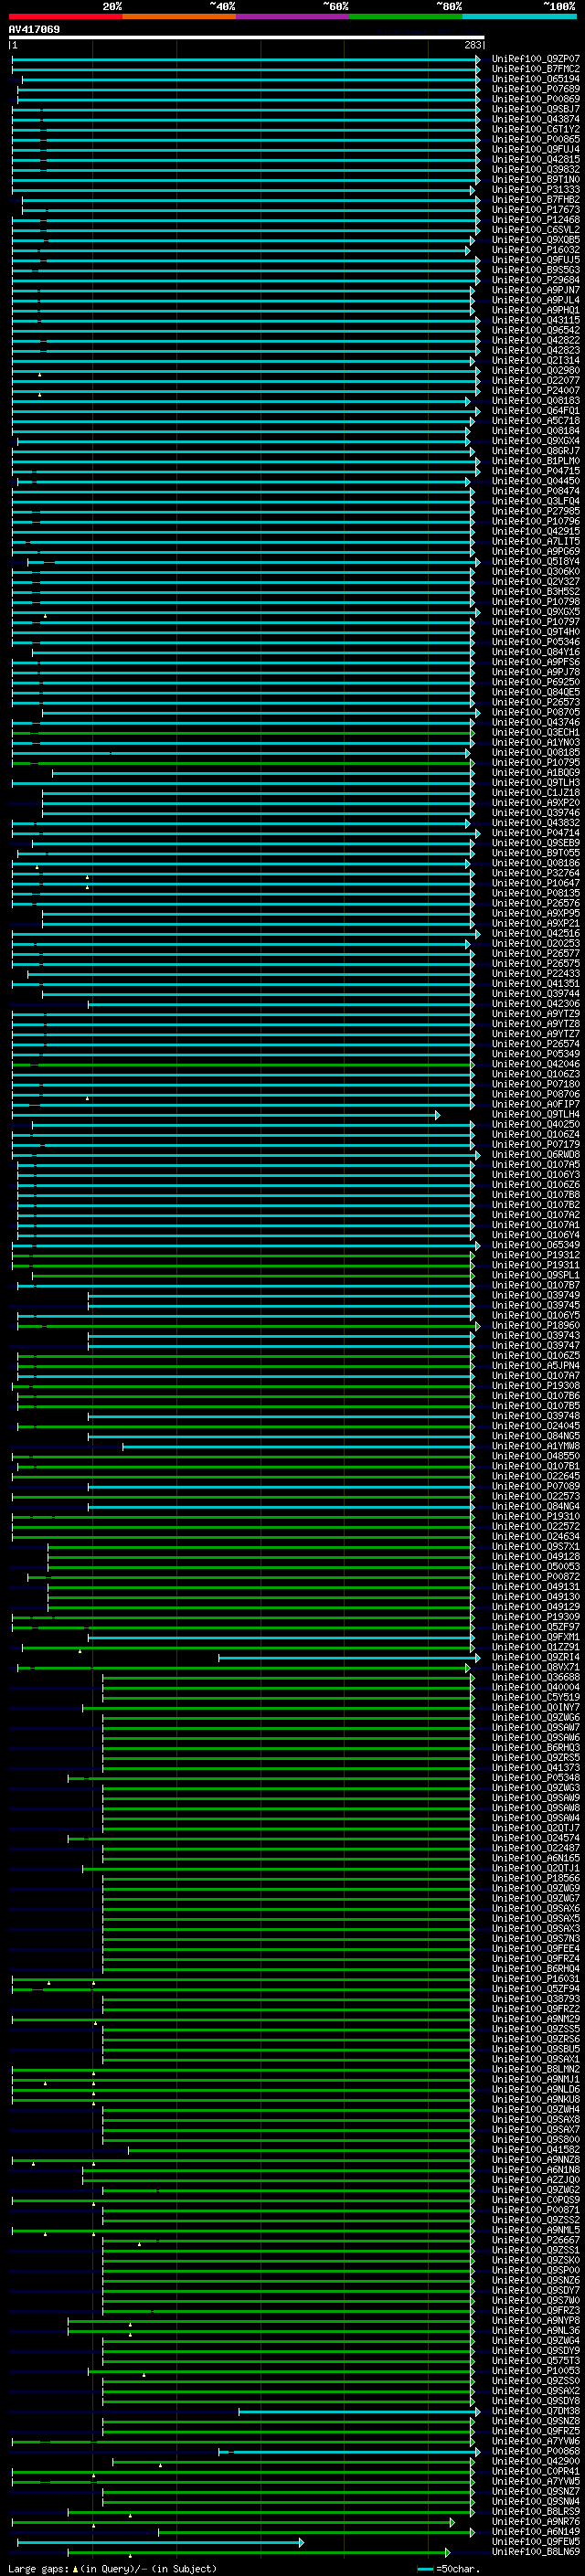Select hit UniRef100_P19312

[536, 1255]
